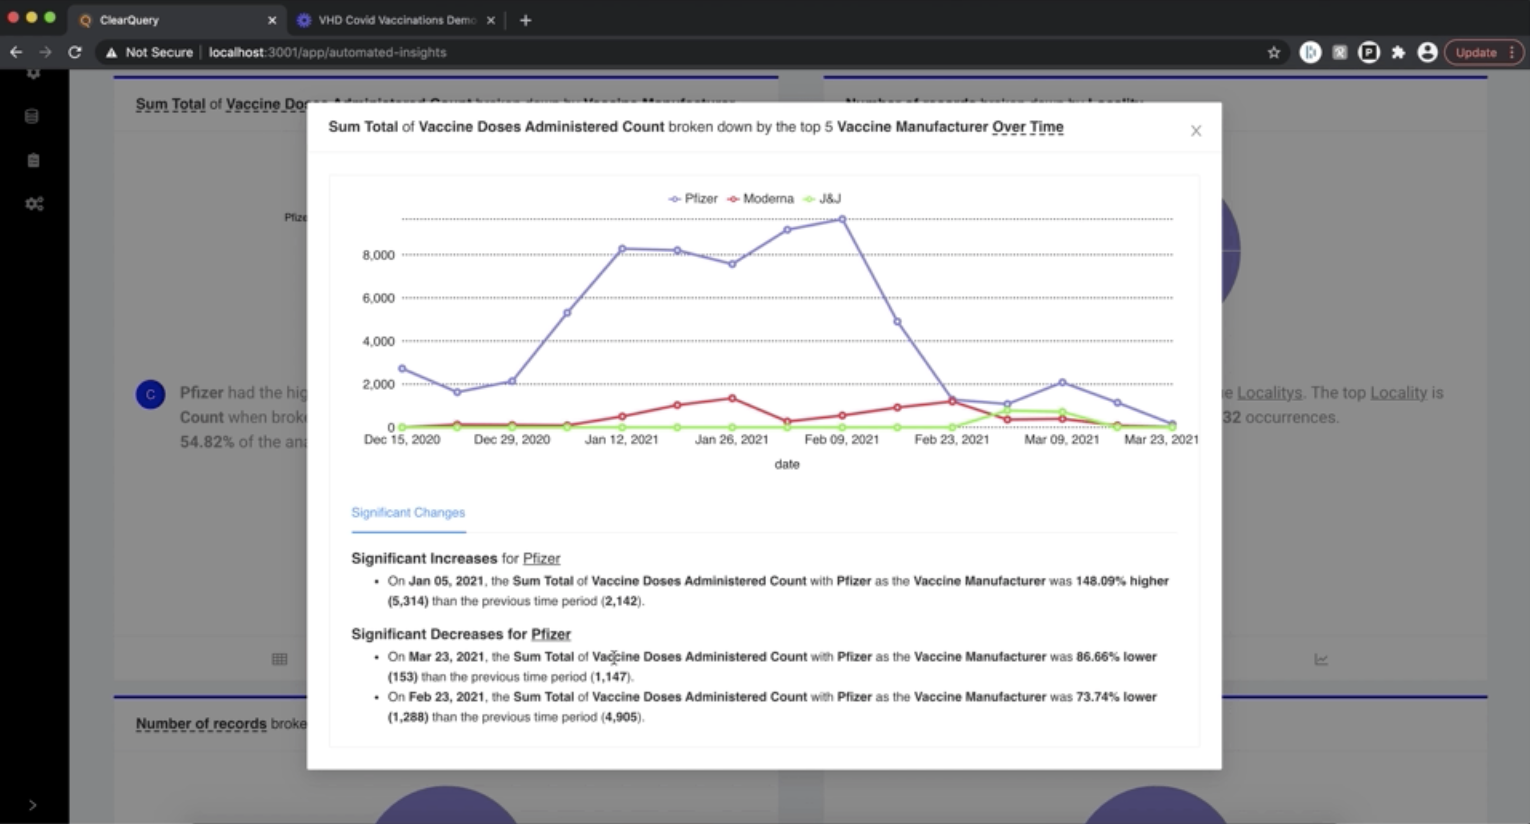1530x824 pixels.
Task: Click the underlined Locality link on the right
Action: click(1398, 393)
